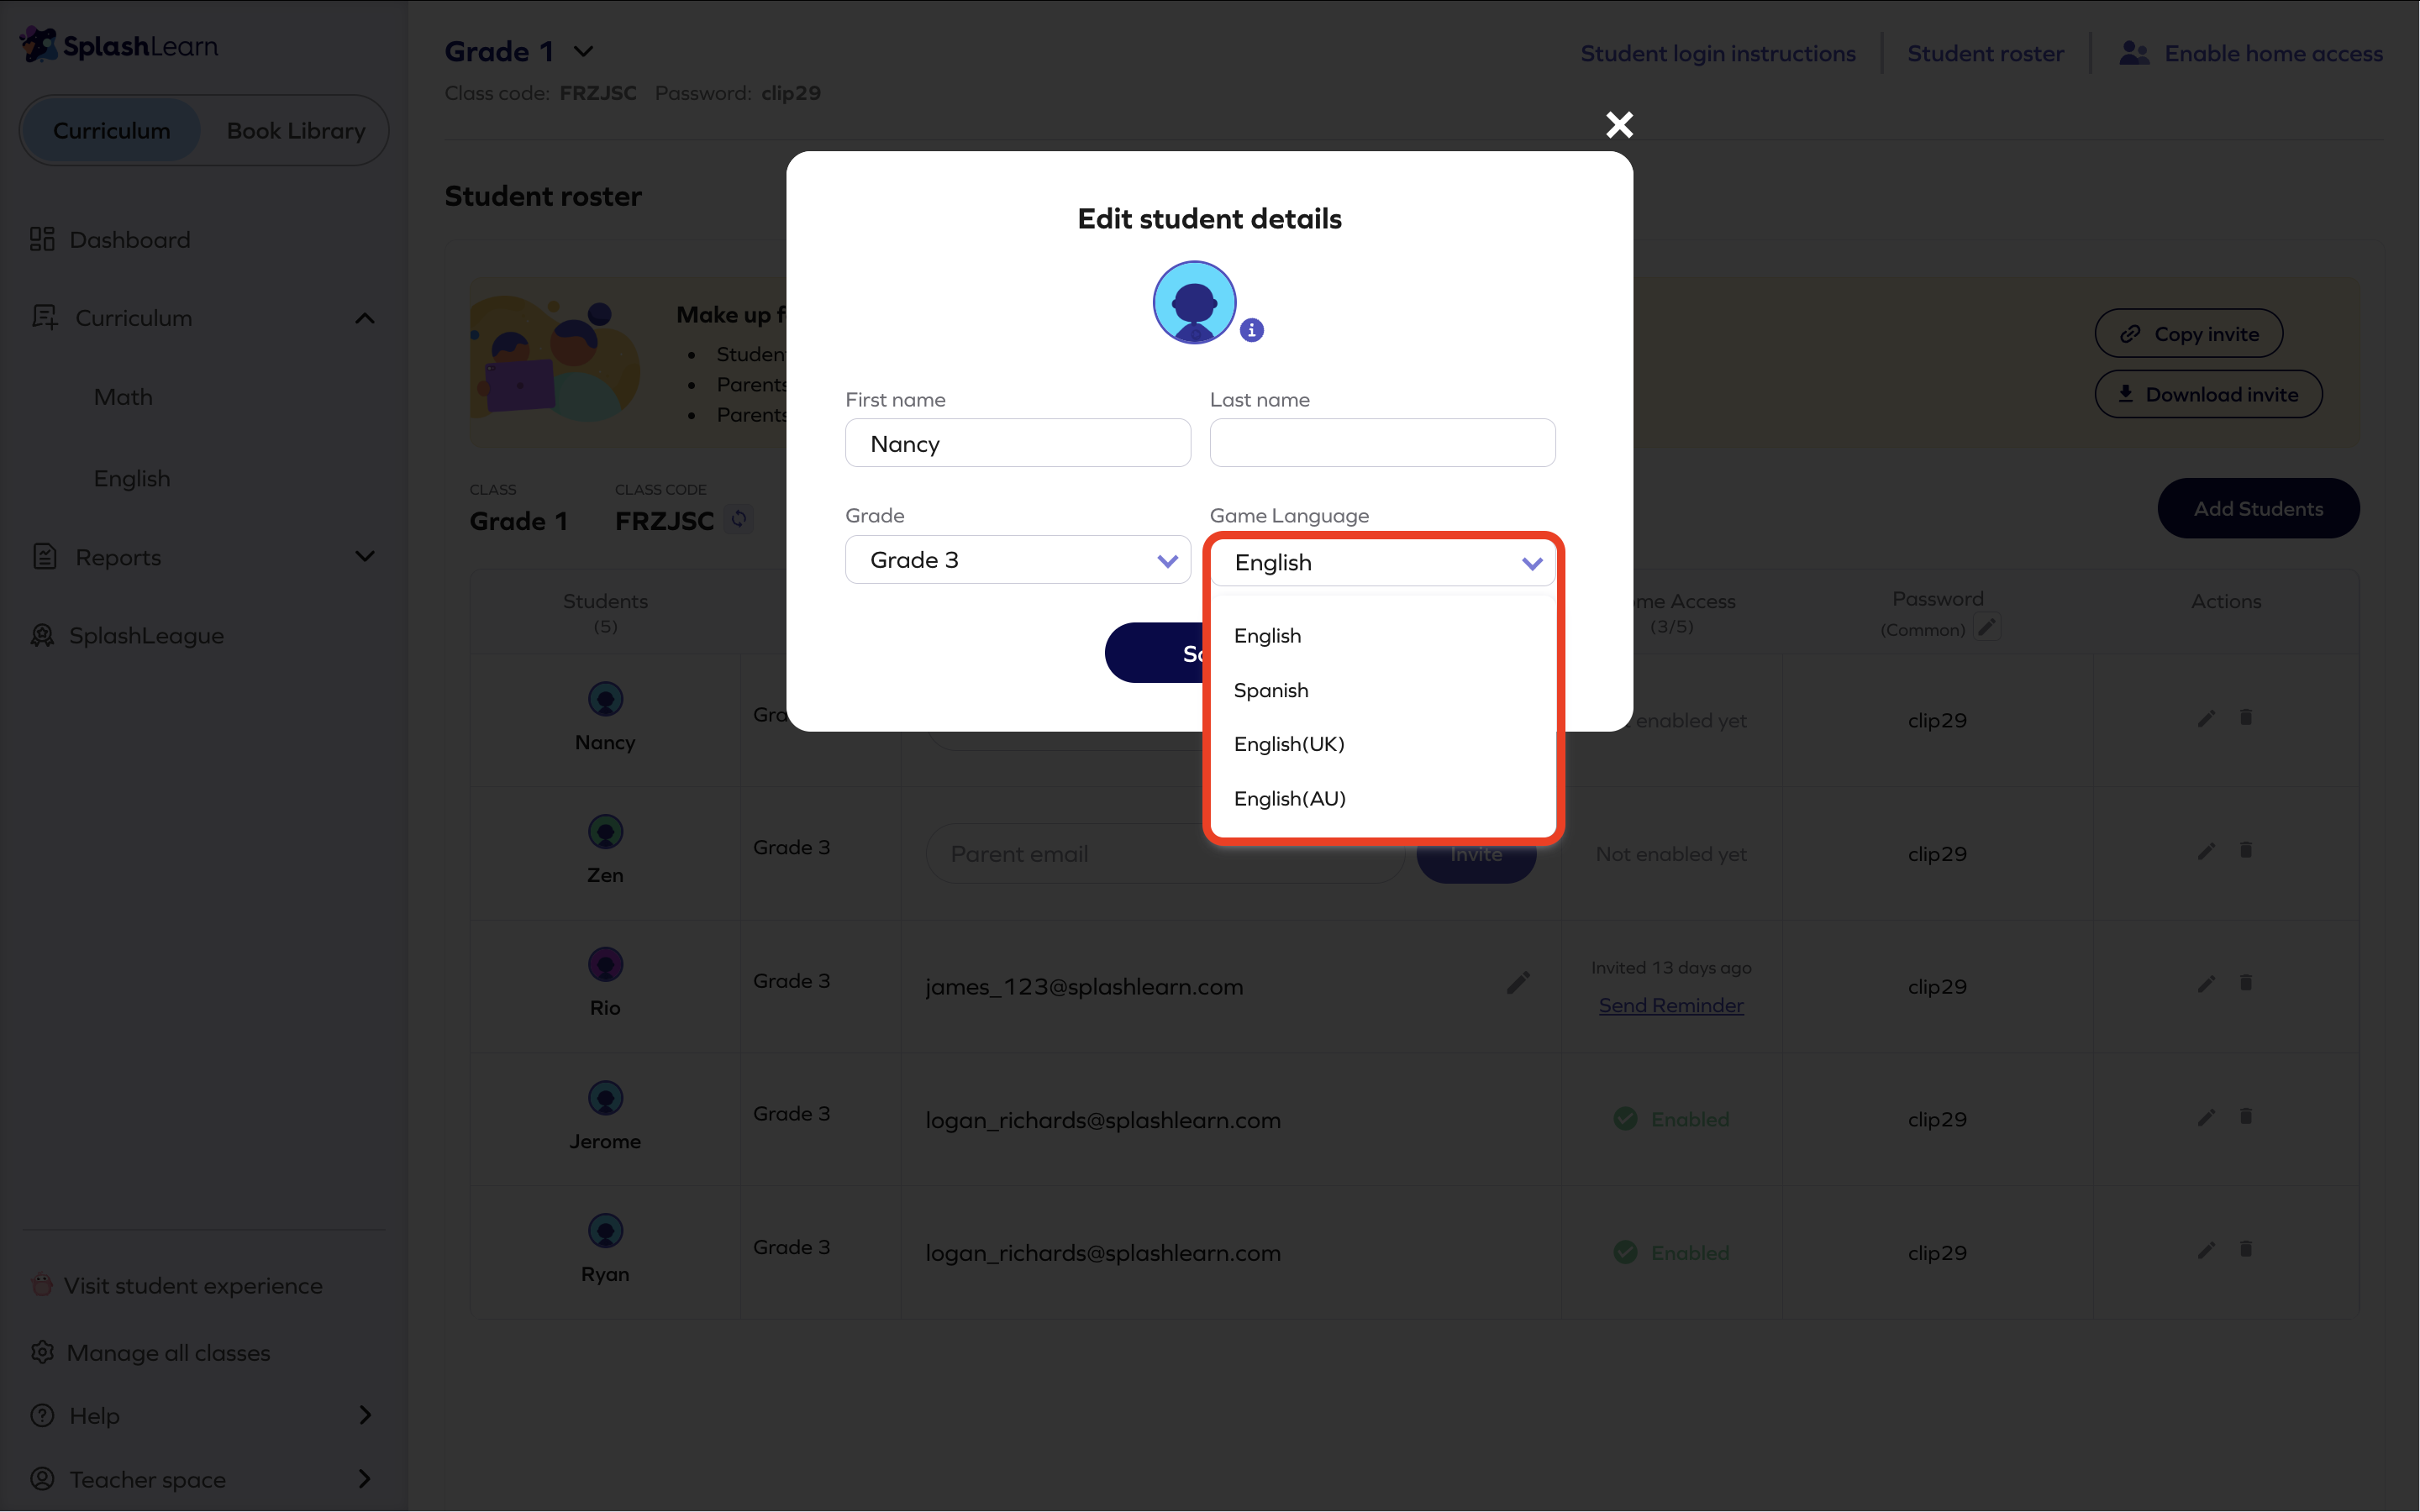
Task: Open Student login instructions
Action: click(x=1718, y=53)
